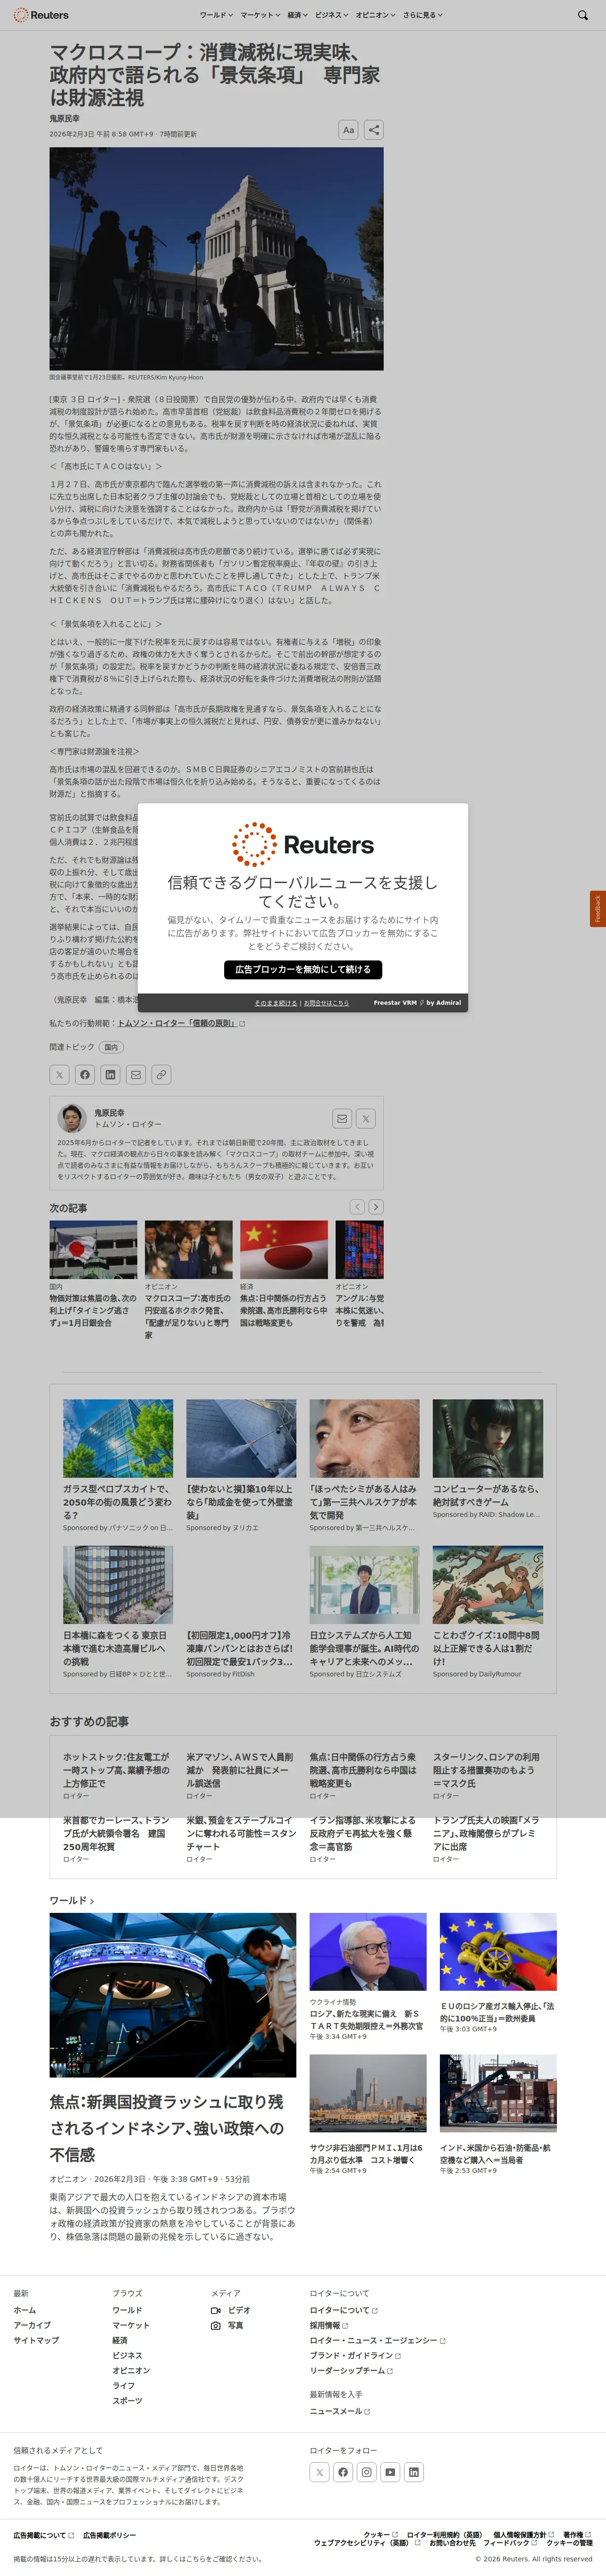Follow Reuters on Instagram in the footer

pos(367,2472)
